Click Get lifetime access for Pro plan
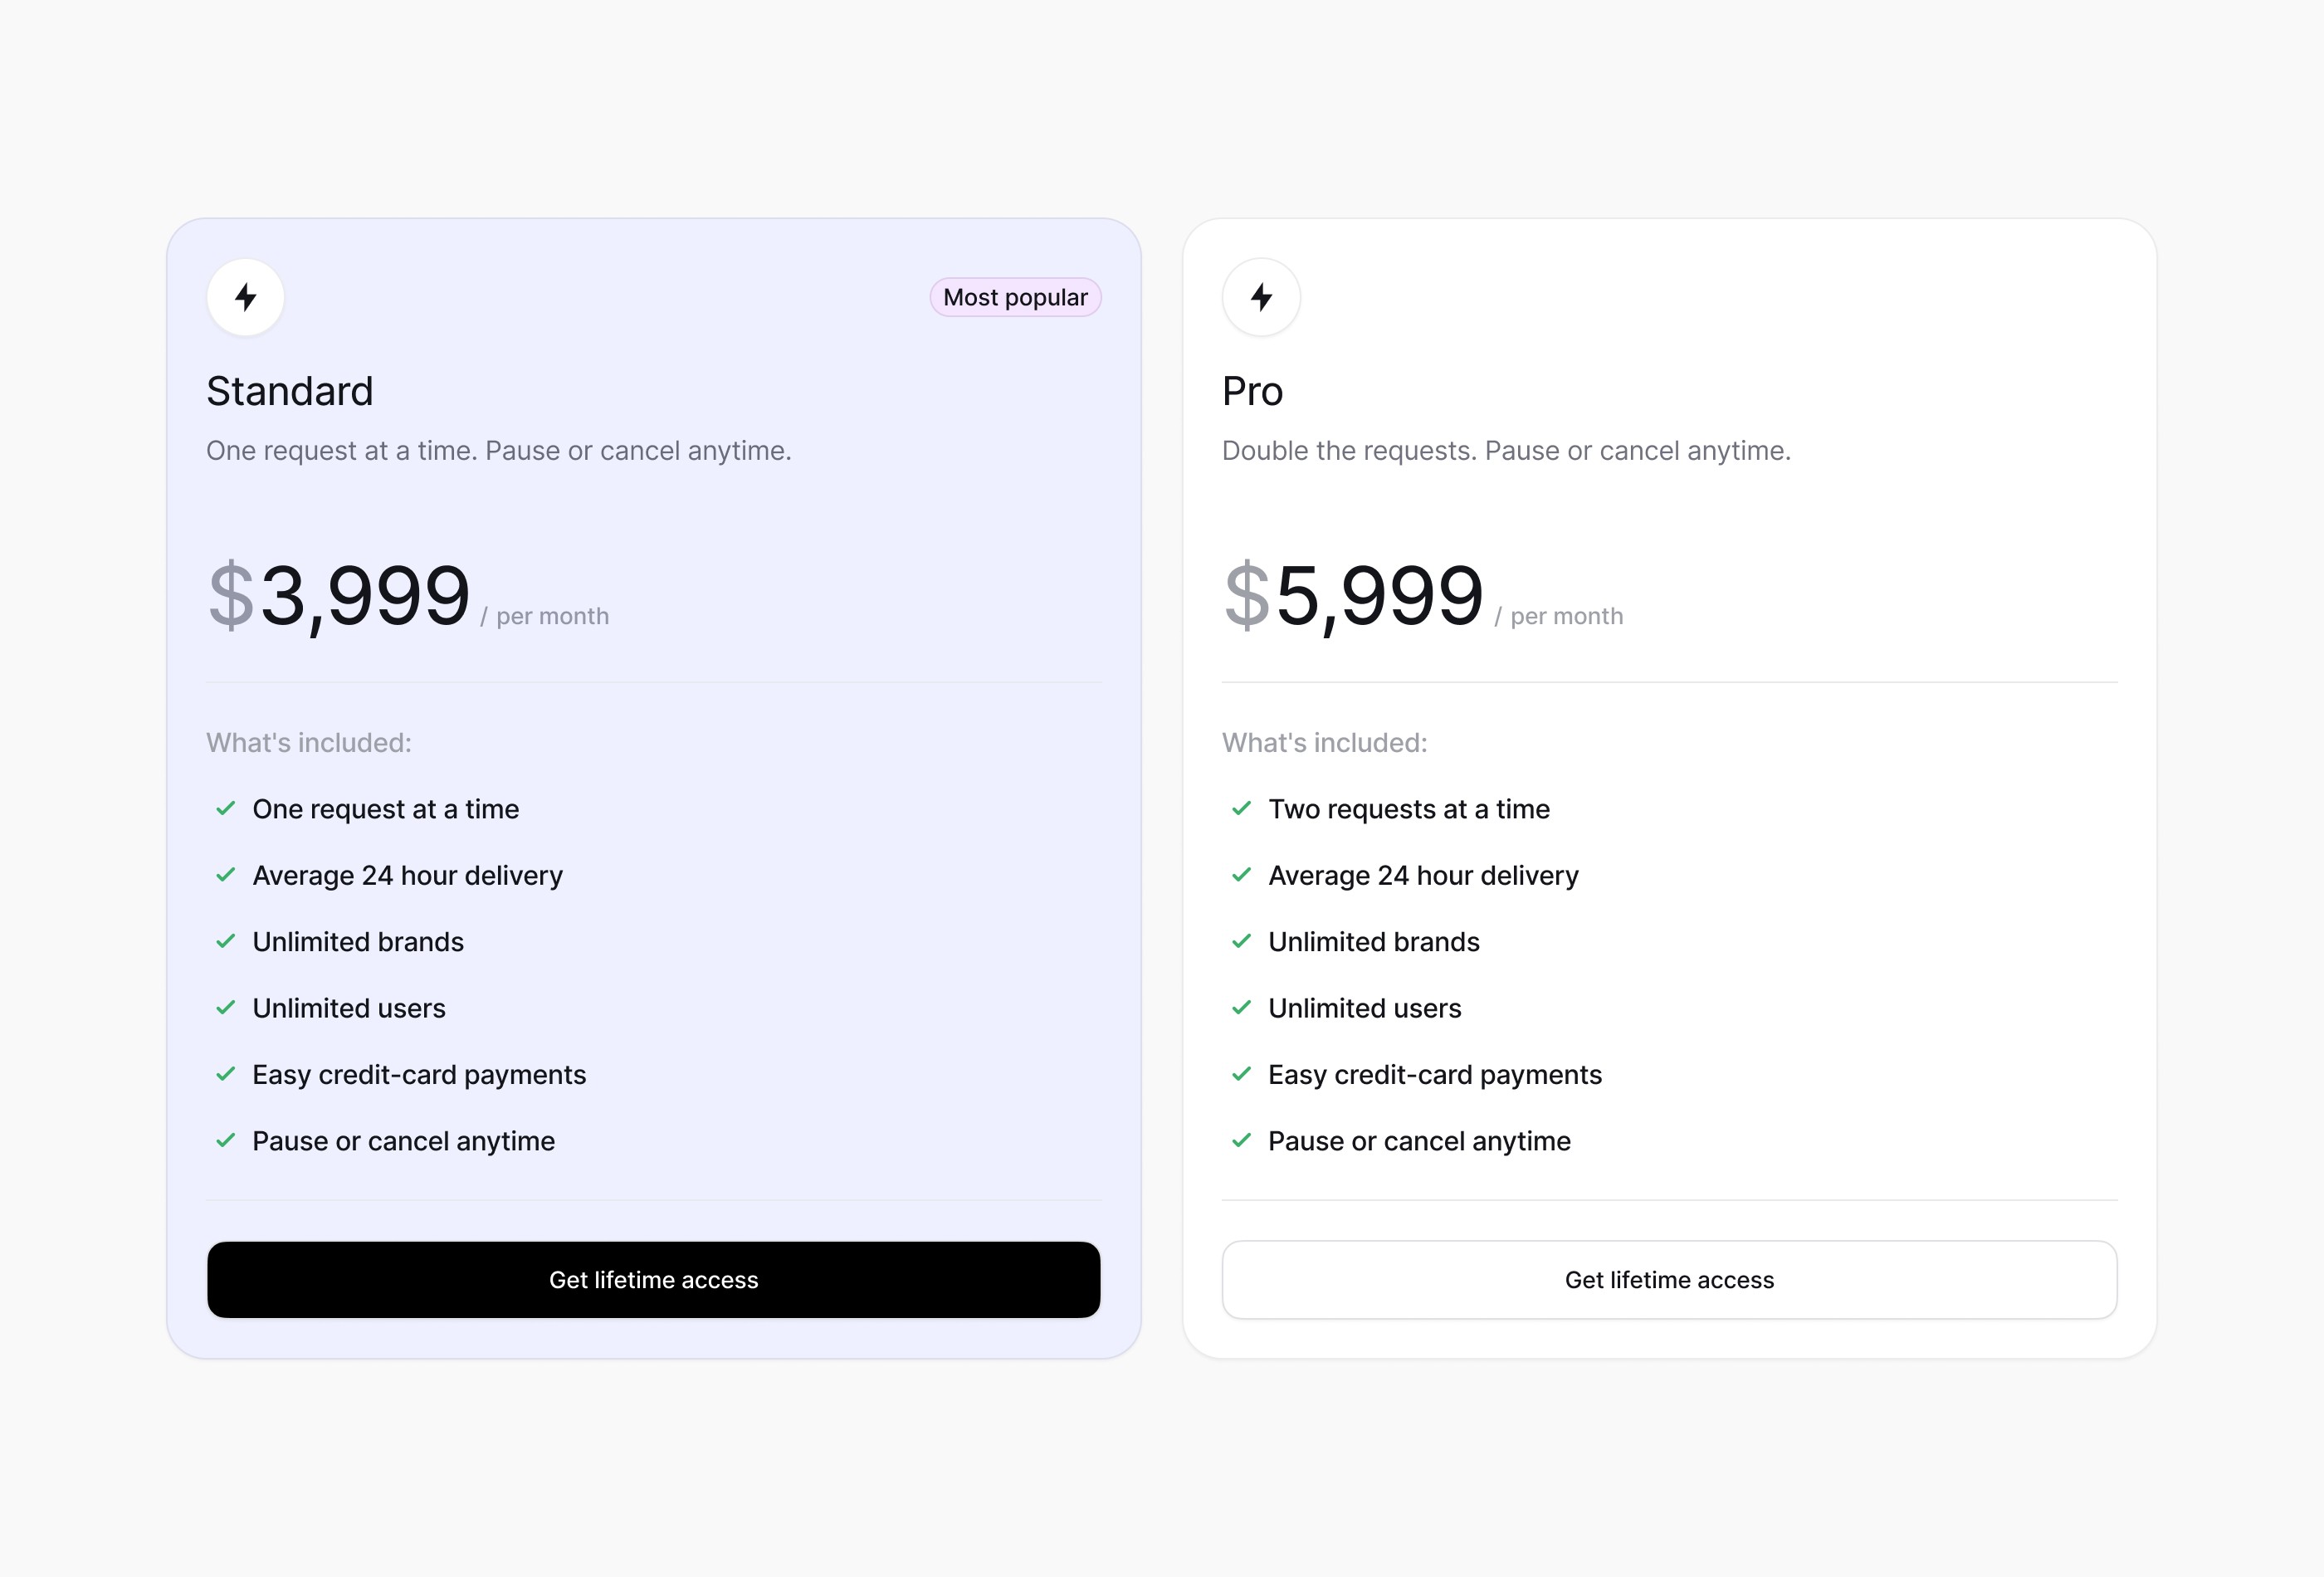 (x=1669, y=1280)
